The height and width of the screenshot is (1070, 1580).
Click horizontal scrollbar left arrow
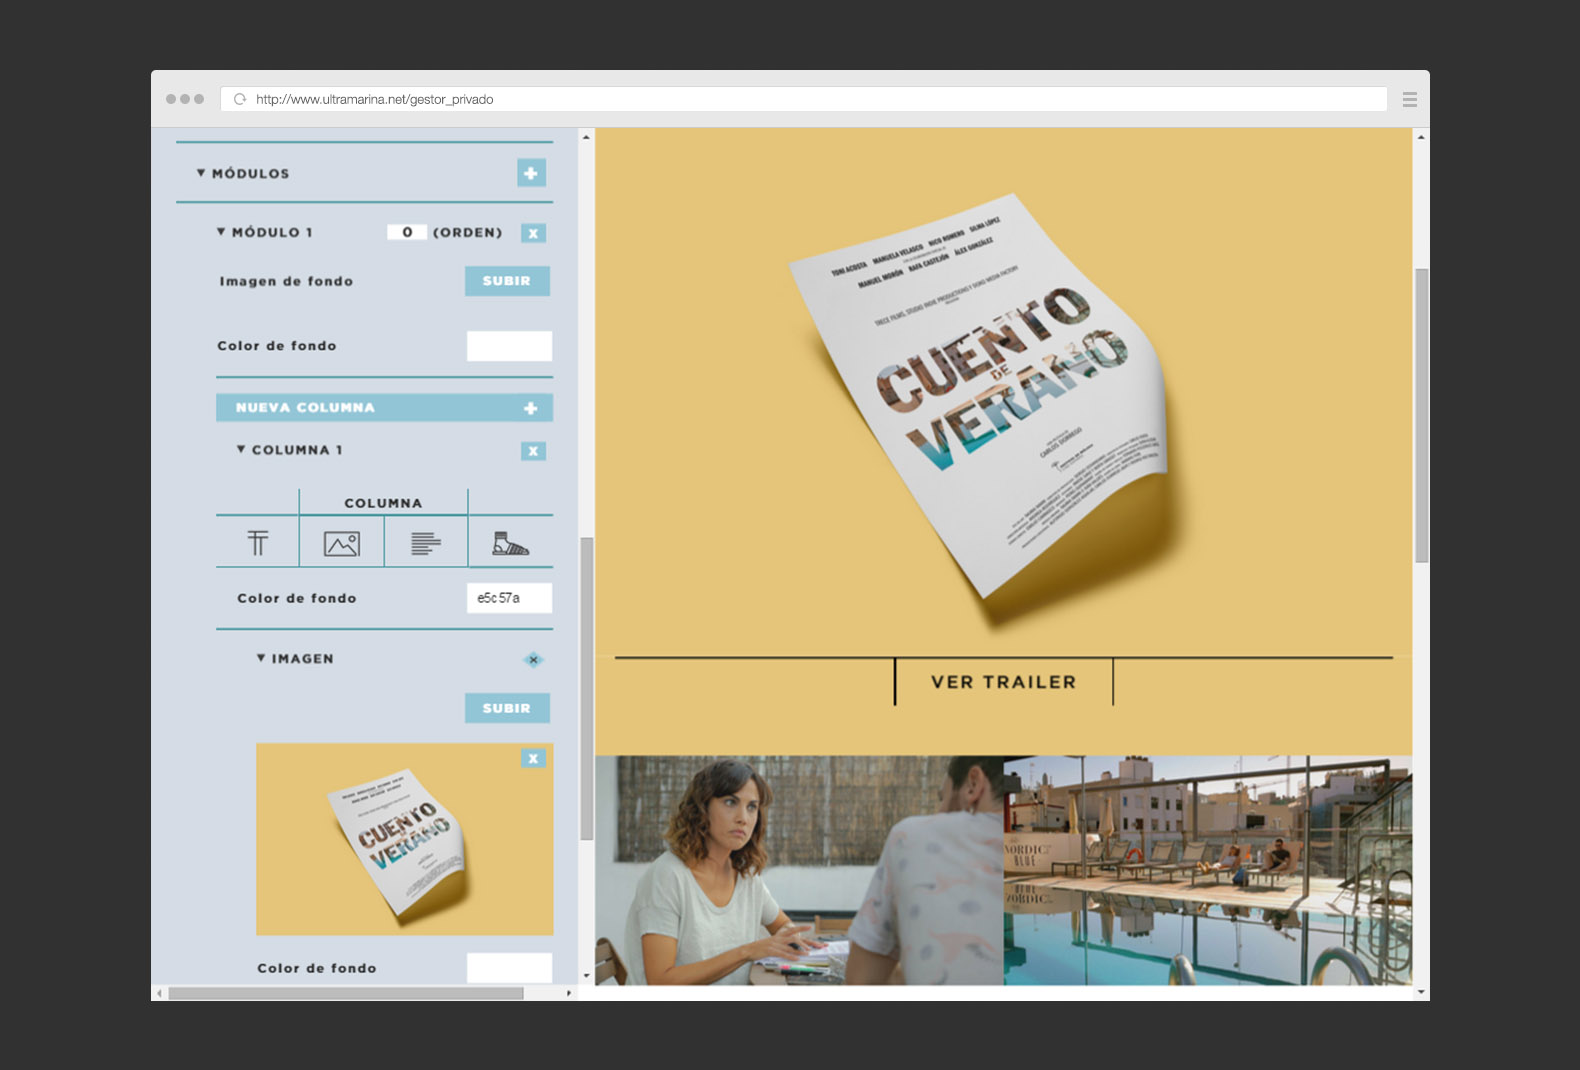point(159,993)
